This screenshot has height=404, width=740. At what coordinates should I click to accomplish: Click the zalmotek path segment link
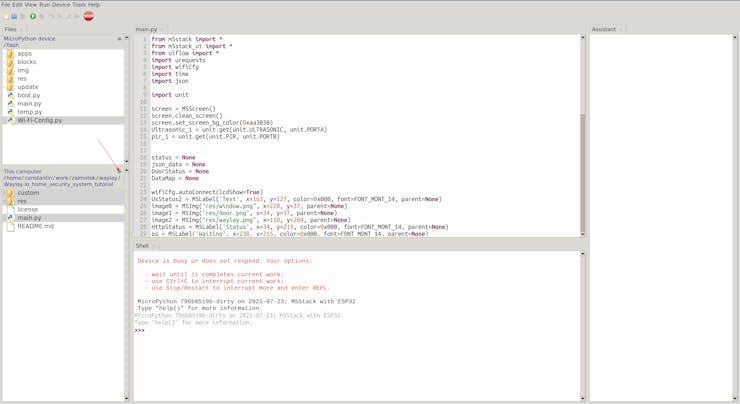coord(83,178)
